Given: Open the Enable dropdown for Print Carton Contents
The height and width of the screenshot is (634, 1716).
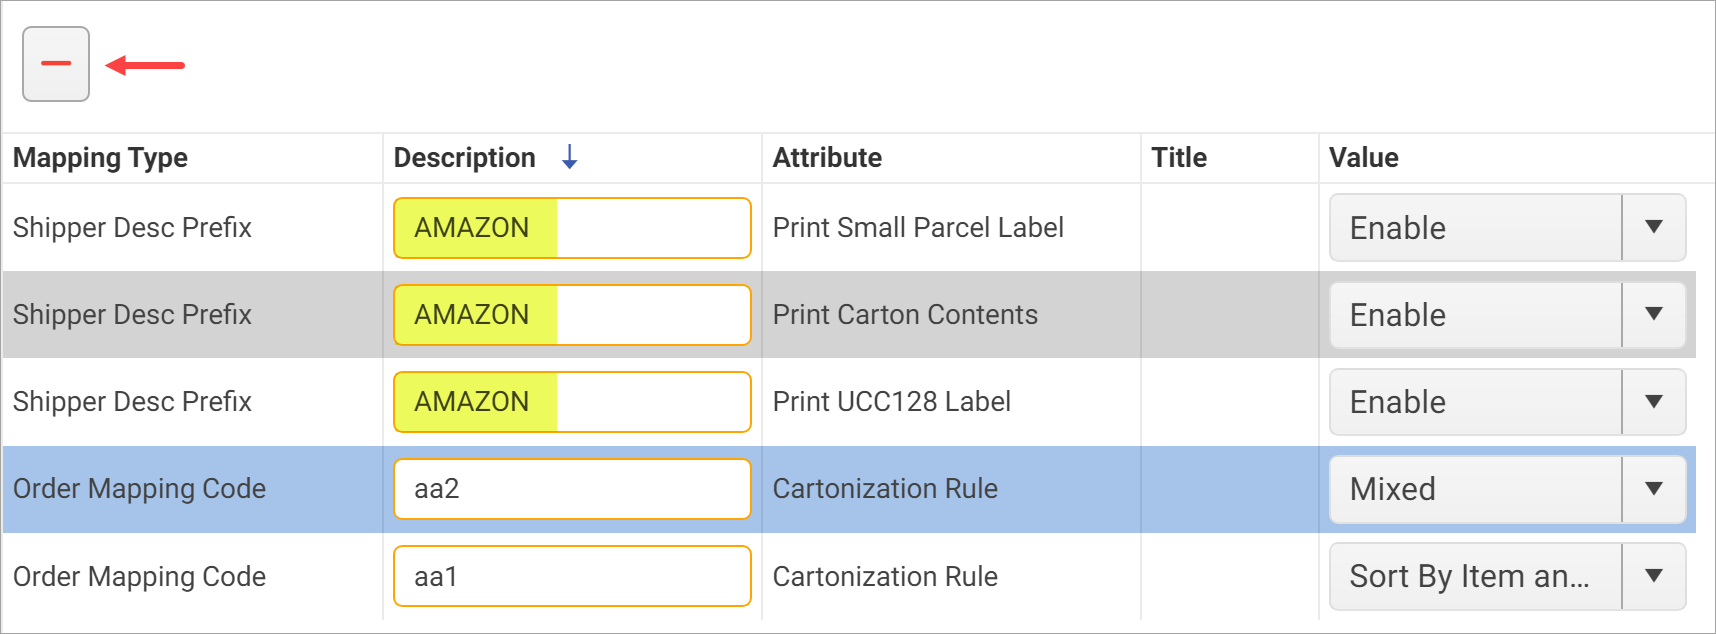Looking at the screenshot, I should pos(1652,314).
